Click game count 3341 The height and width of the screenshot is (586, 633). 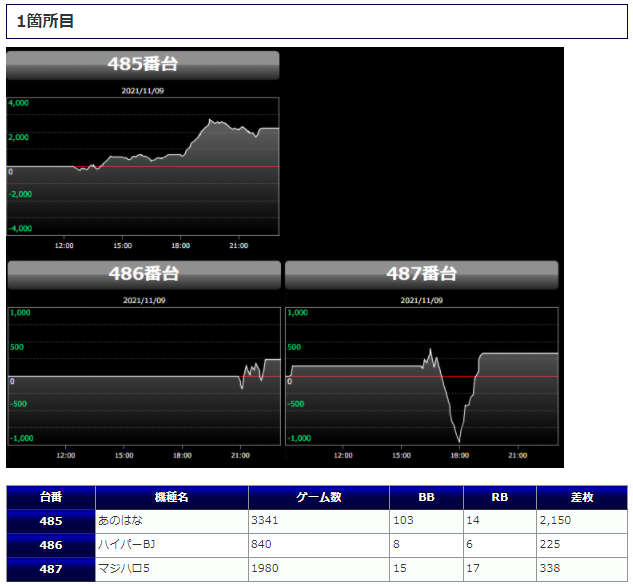pyautogui.click(x=265, y=520)
